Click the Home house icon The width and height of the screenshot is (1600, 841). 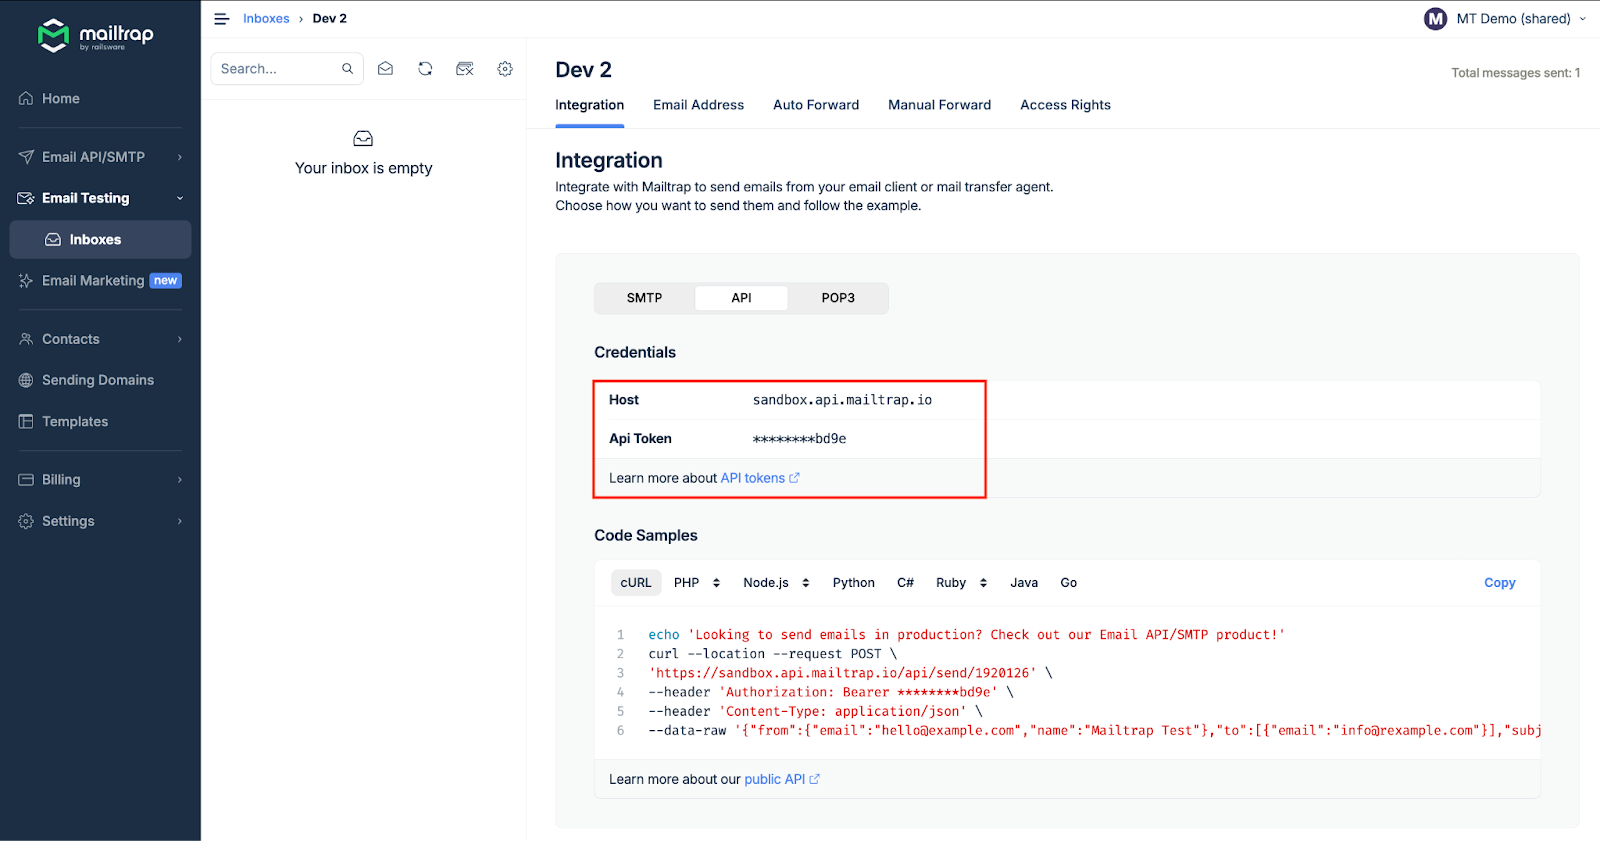click(26, 98)
